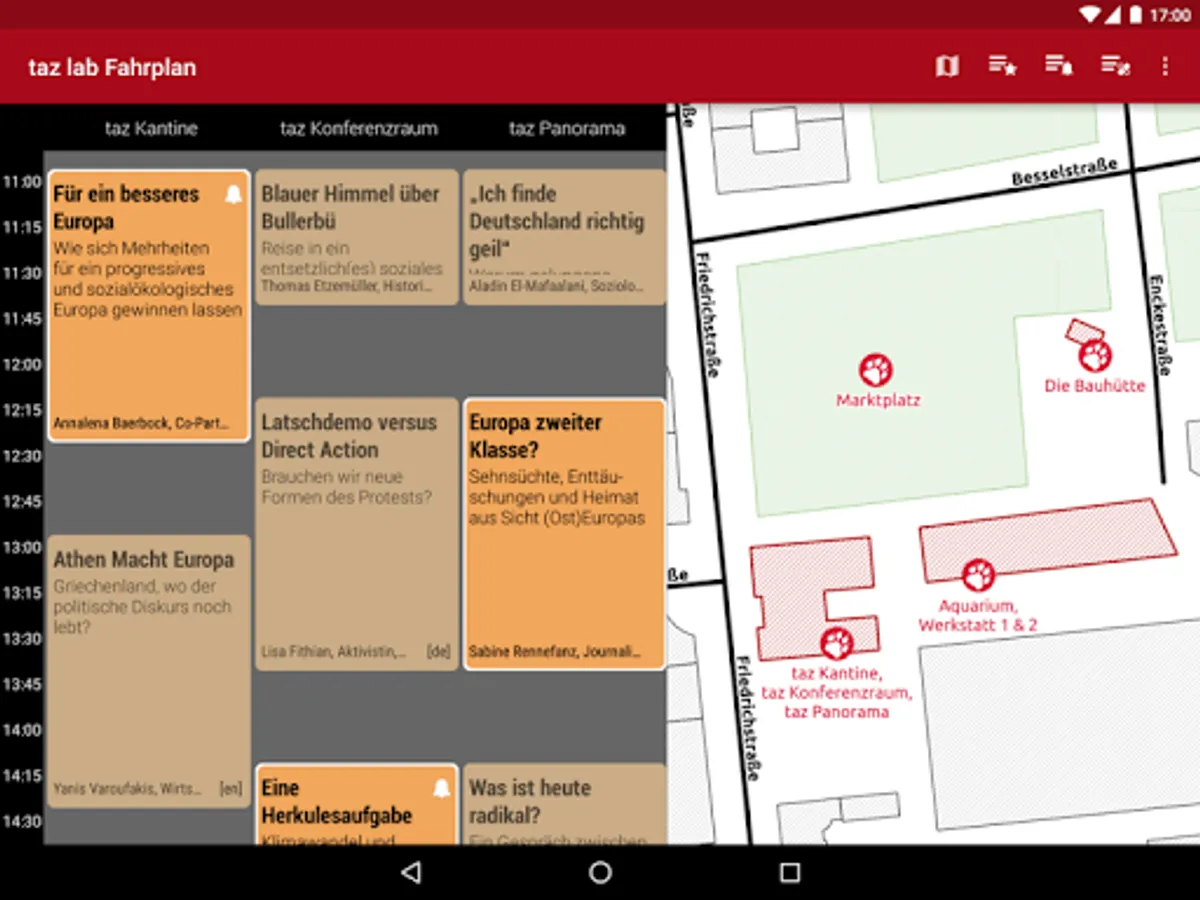
Task: Tap the Android home button
Action: (600, 872)
